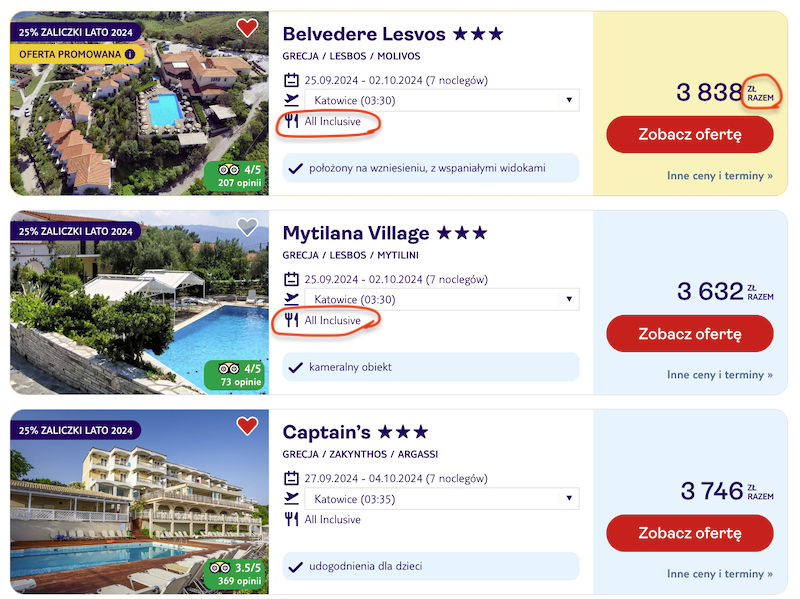This screenshot has height=599, width=800.
Task: Click Zobacz ofertę button for 3 746 zł offer
Action: [x=690, y=533]
